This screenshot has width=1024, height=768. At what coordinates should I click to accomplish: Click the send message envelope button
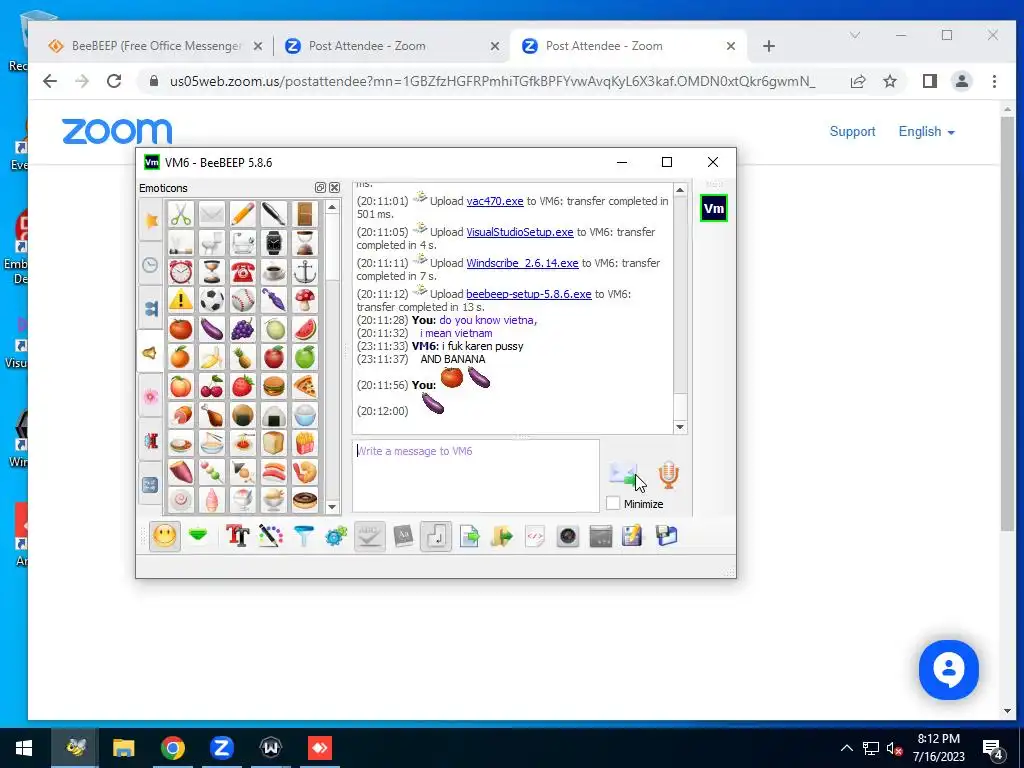(x=624, y=475)
